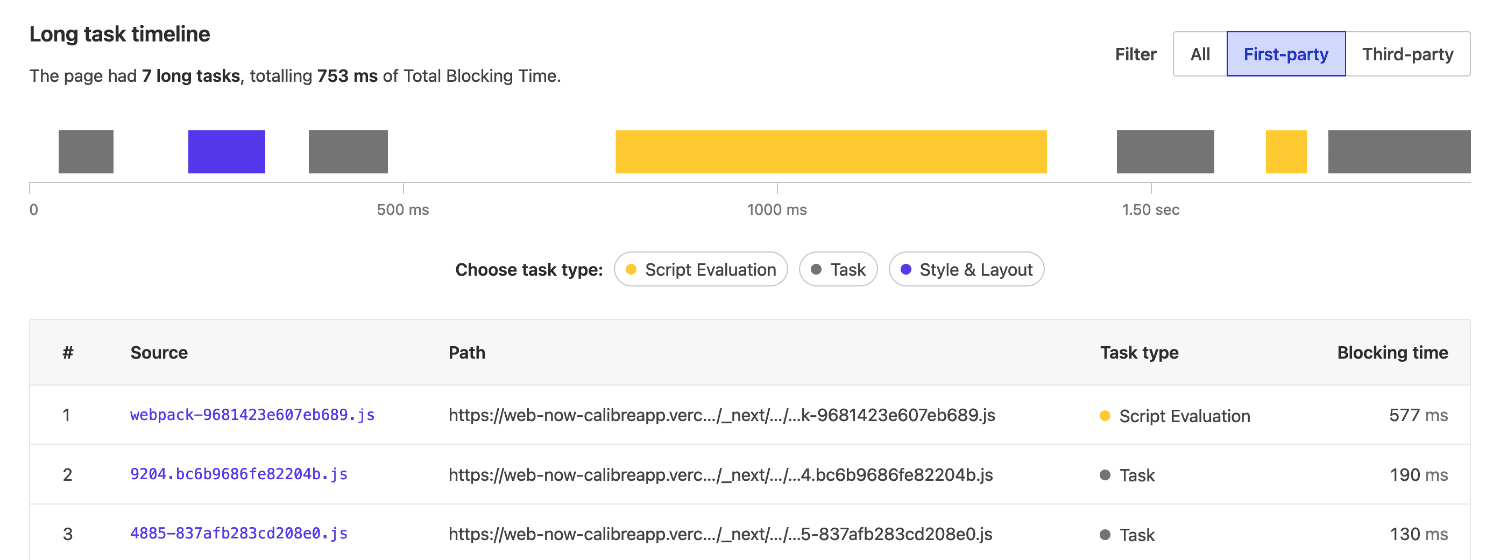Click the large yellow script evaluation bar
This screenshot has width=1500, height=560.
point(830,152)
